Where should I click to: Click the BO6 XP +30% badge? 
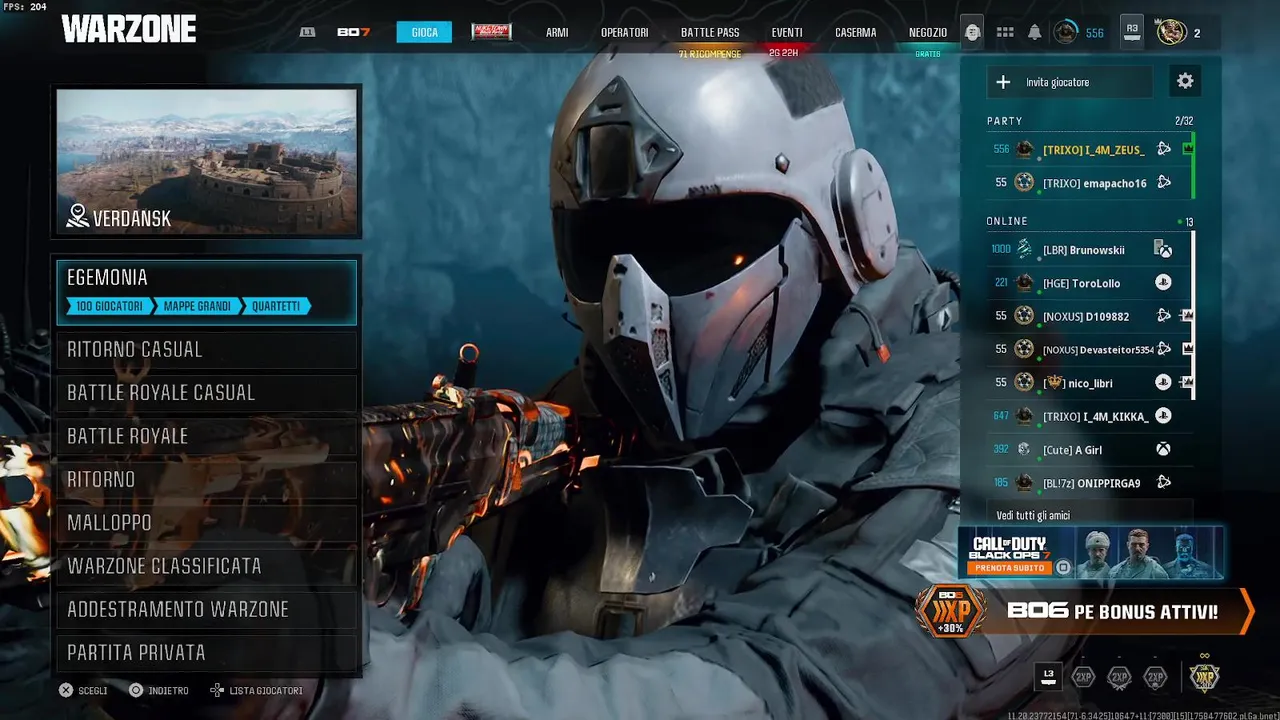click(x=950, y=610)
